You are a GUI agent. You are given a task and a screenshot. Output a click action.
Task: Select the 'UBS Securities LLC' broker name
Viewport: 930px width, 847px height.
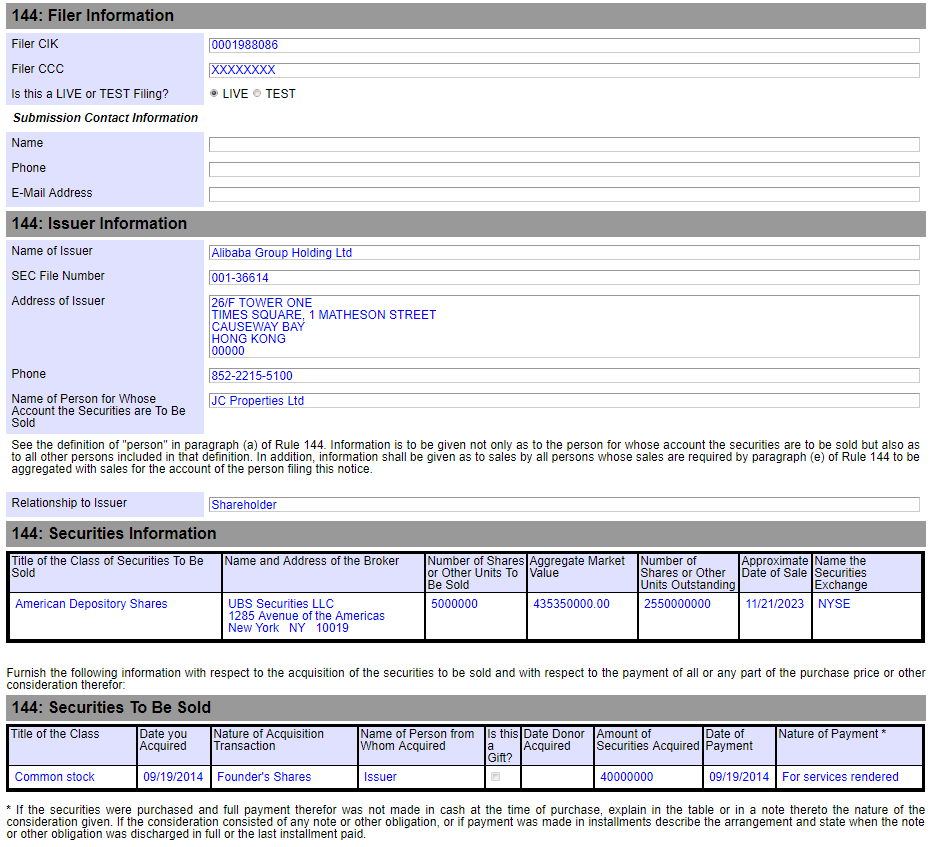[281, 604]
